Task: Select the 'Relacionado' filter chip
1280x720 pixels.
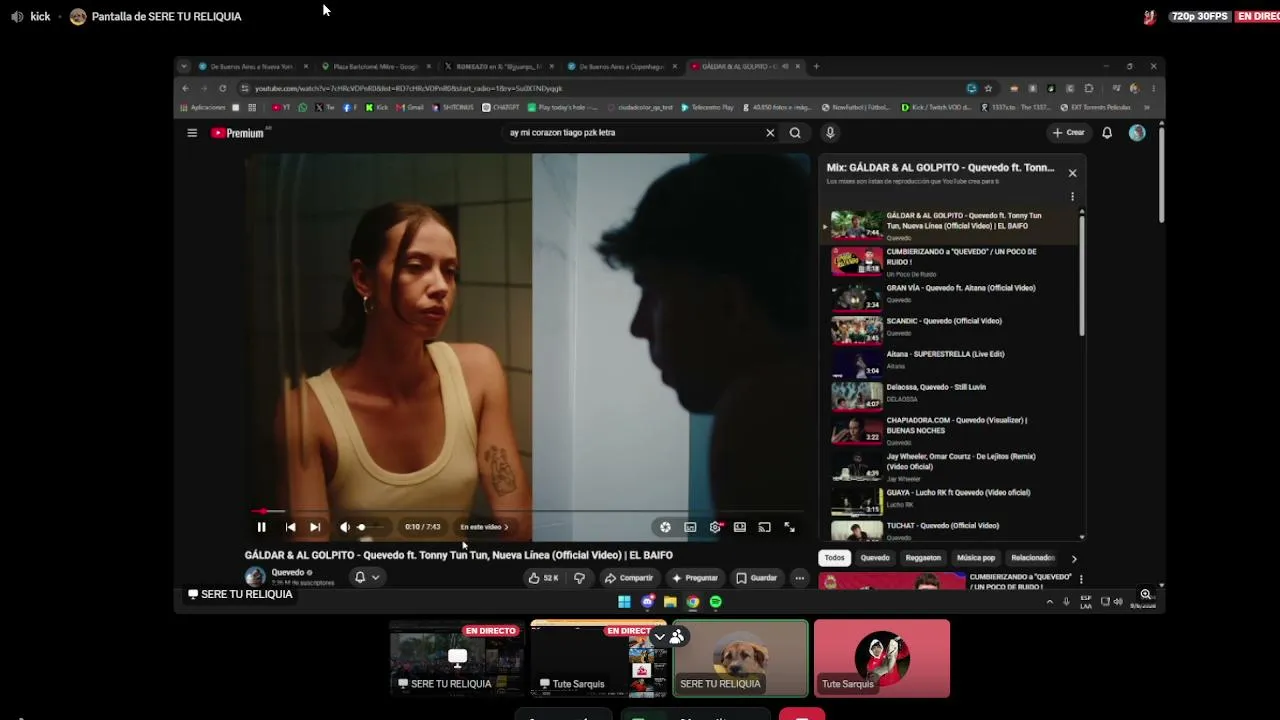Action: [1033, 558]
